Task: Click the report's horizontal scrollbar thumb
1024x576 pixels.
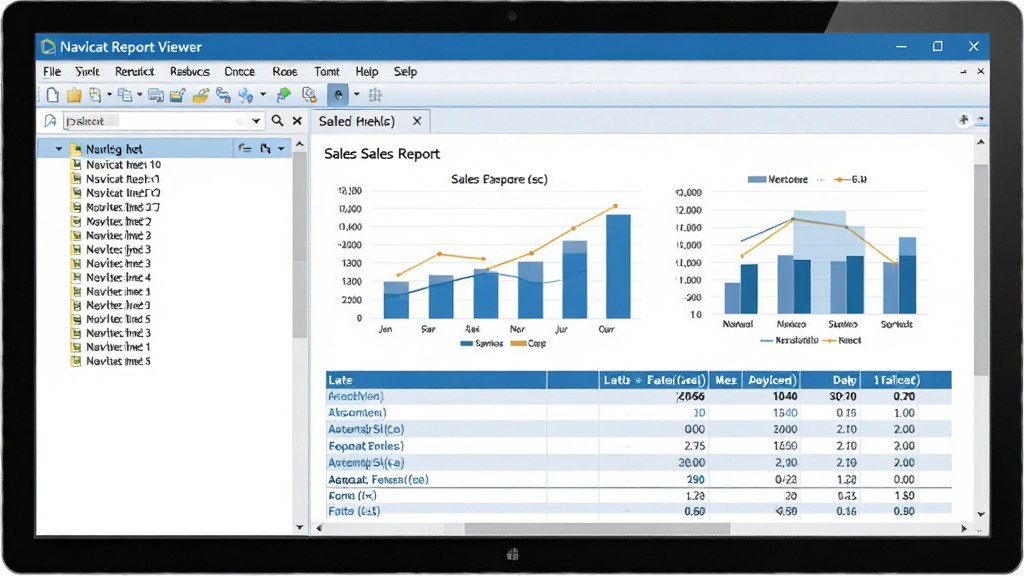Action: pos(597,528)
